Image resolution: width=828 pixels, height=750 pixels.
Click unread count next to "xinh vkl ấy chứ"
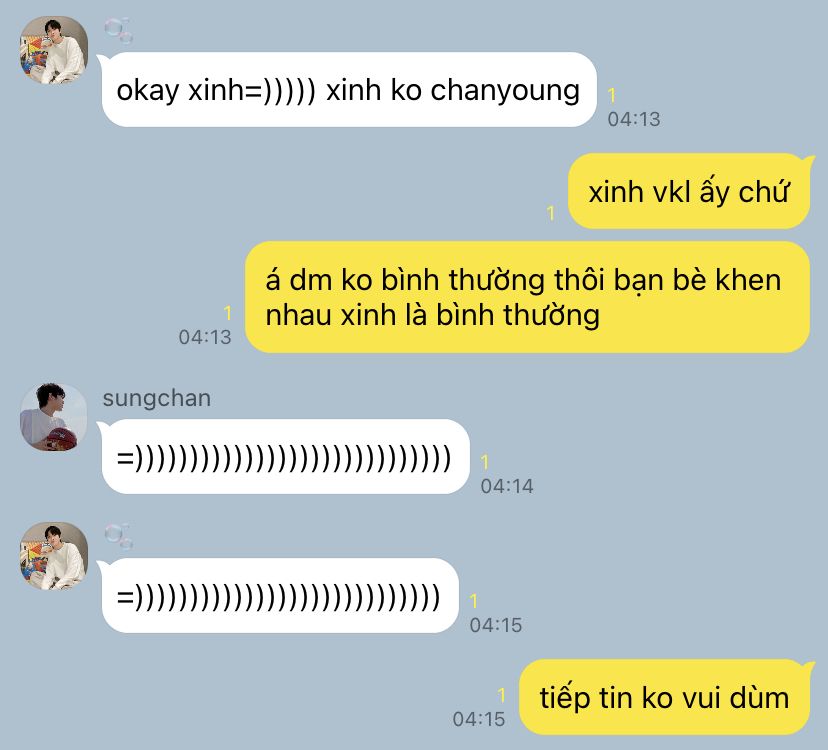(551, 213)
